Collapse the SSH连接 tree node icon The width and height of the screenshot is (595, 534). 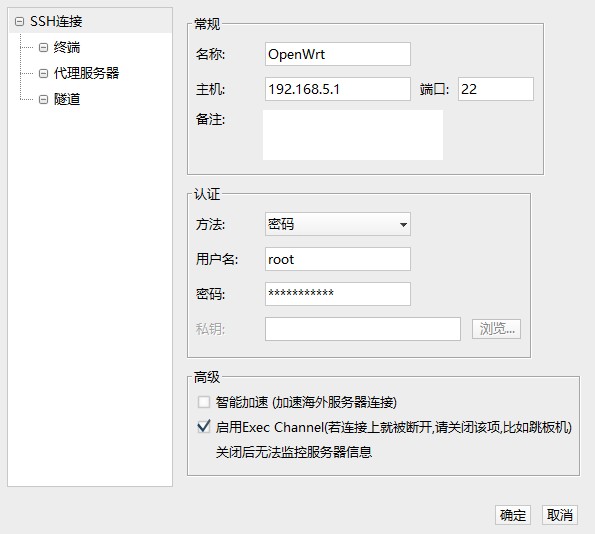(x=19, y=22)
